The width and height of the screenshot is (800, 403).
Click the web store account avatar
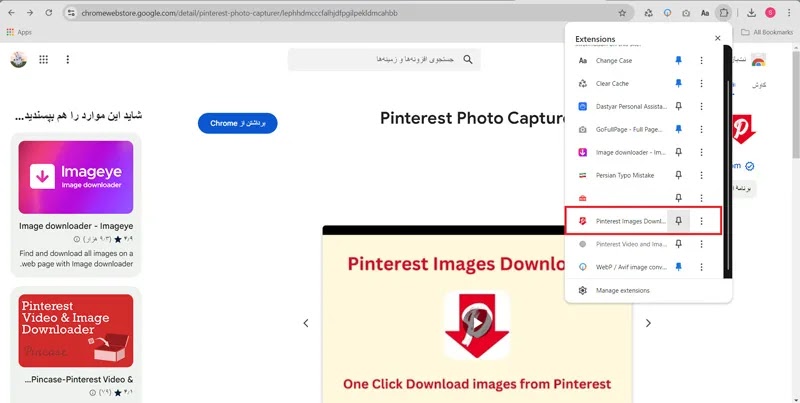pyautogui.click(x=18, y=60)
